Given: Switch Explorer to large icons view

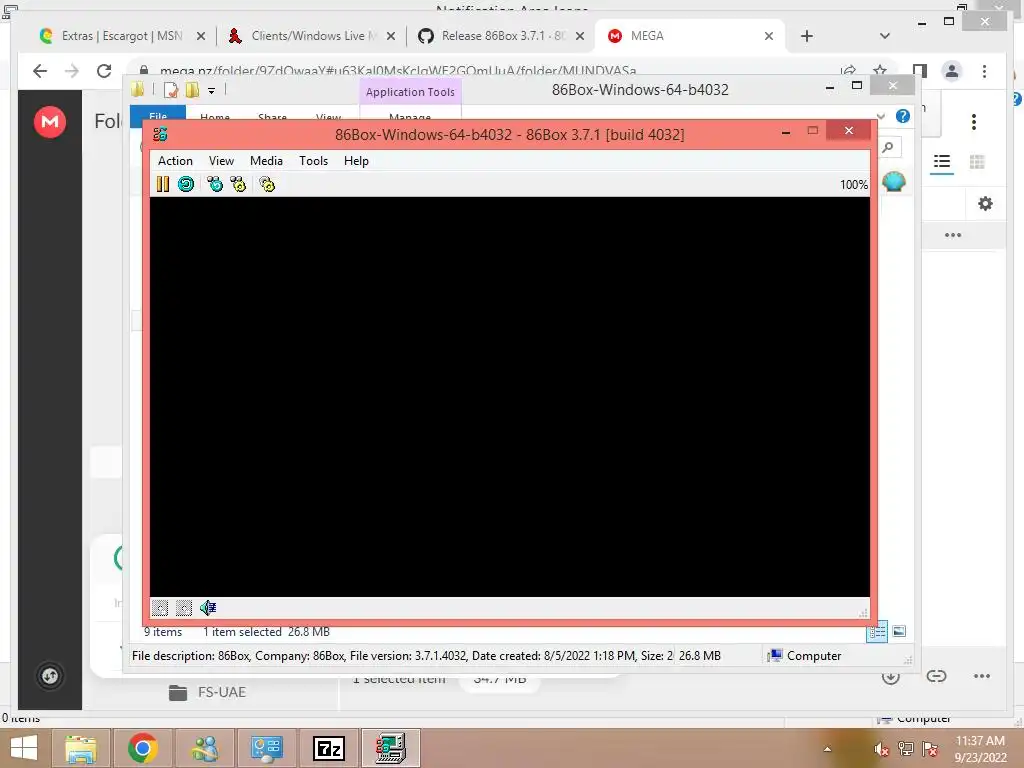Looking at the screenshot, I should (x=899, y=631).
